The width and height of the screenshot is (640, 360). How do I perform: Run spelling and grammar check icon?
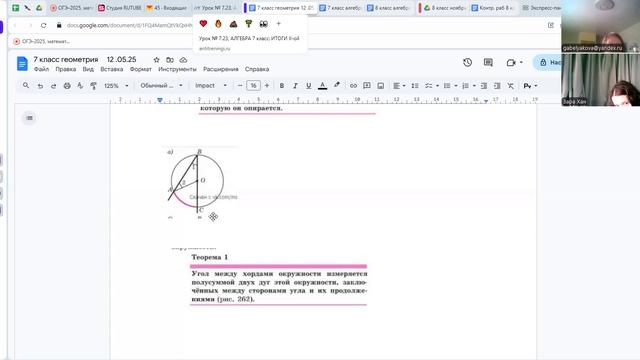click(x=80, y=86)
